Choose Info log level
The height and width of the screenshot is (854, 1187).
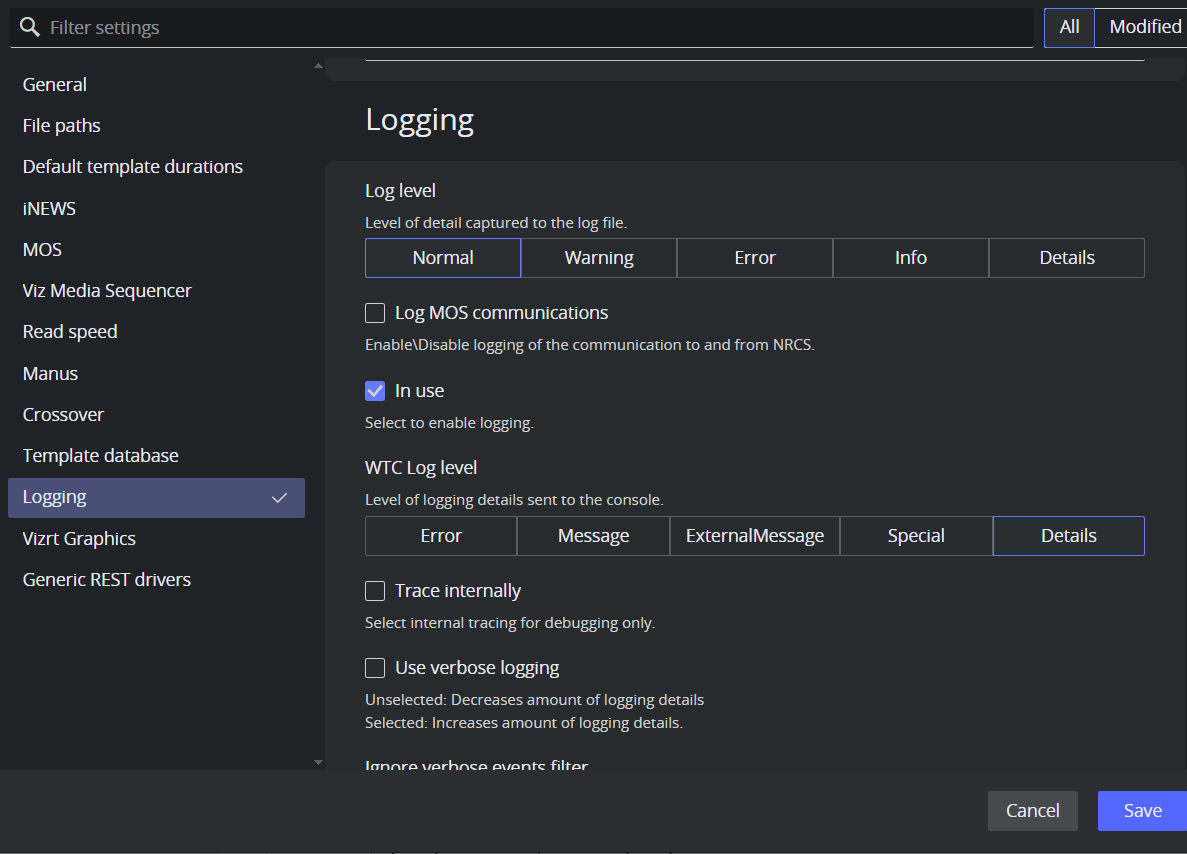pos(911,258)
